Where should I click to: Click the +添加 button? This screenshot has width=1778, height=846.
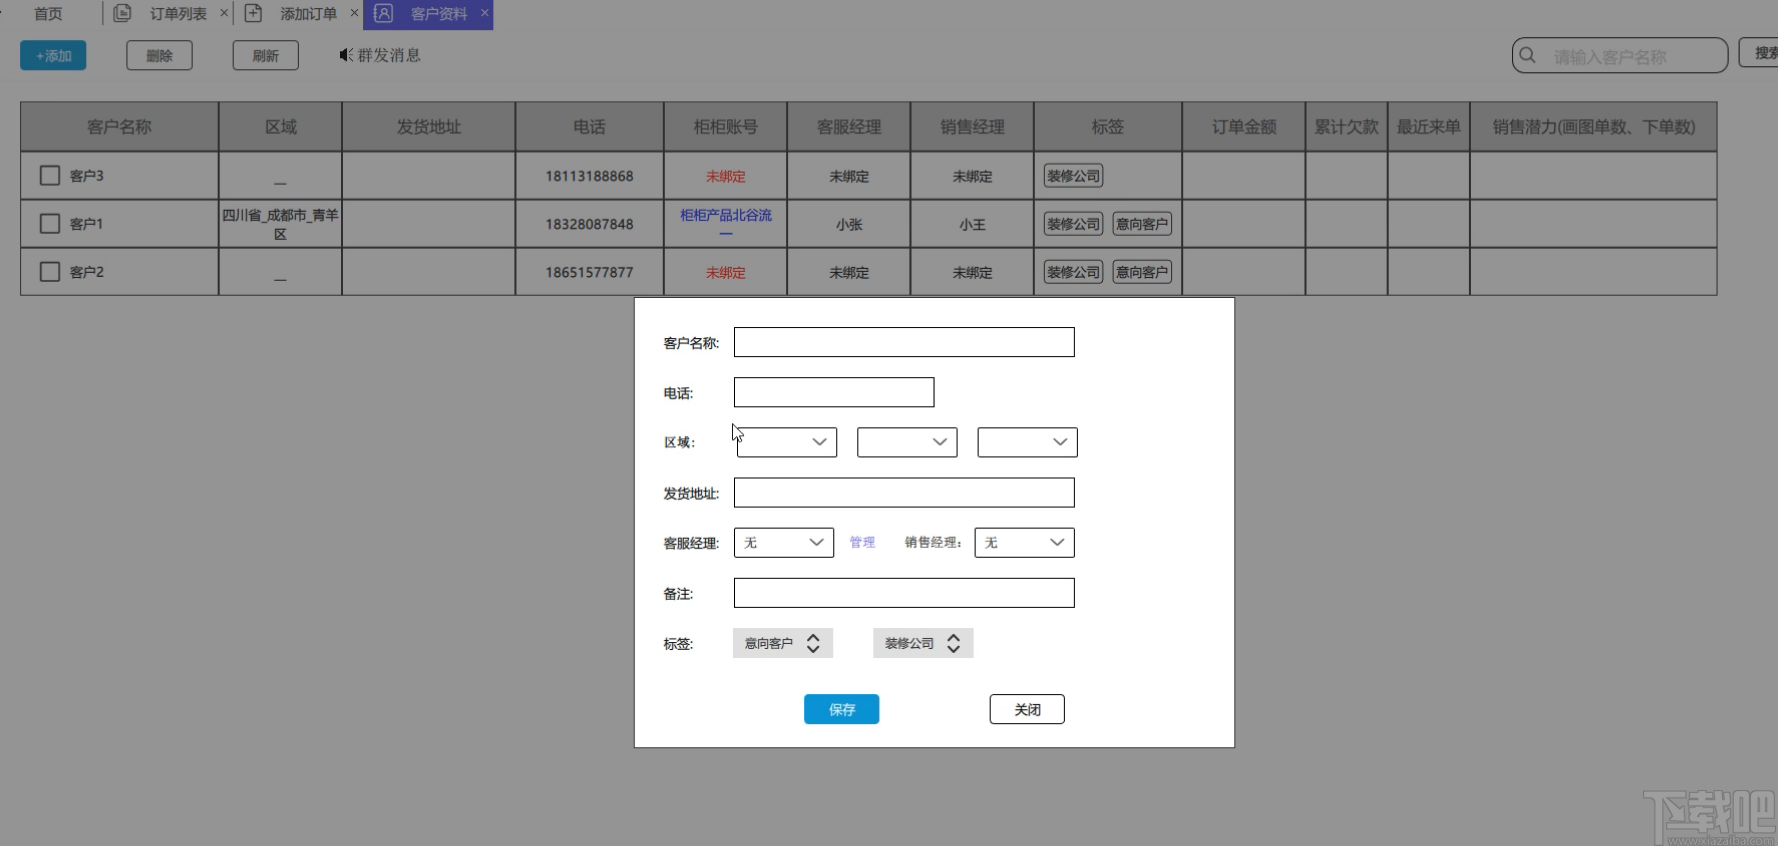(x=53, y=55)
